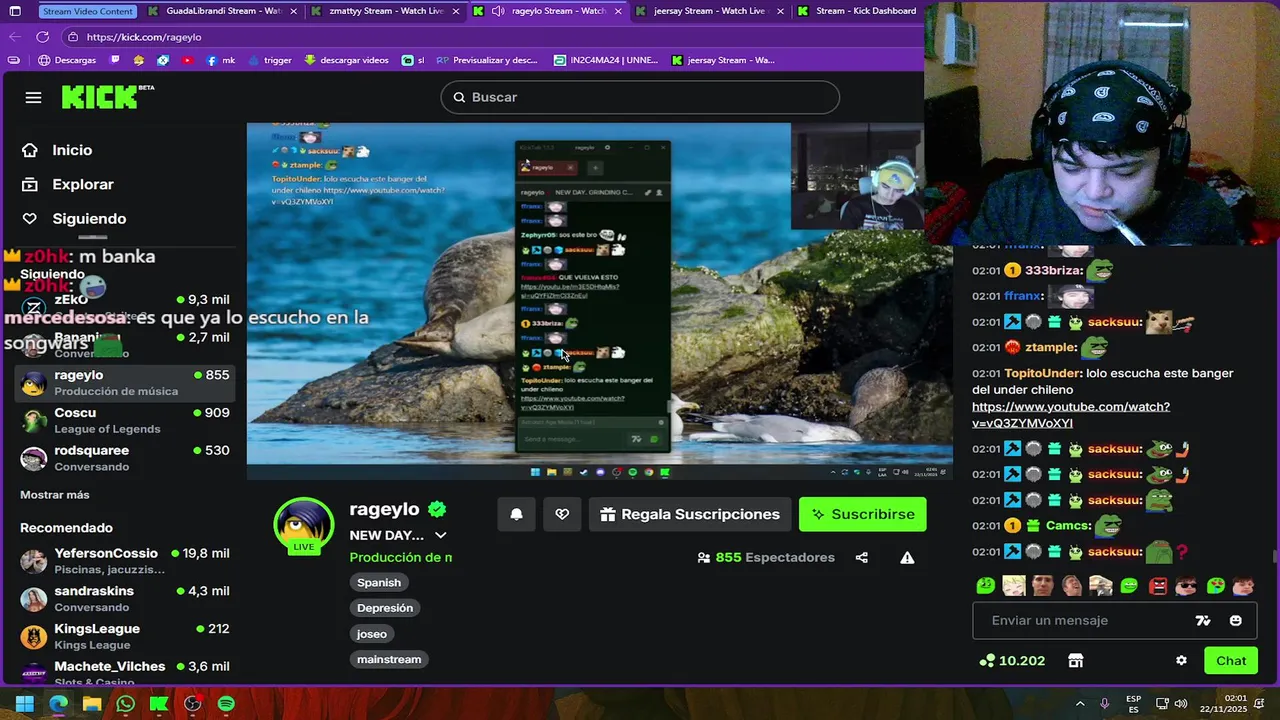Viewport: 1280px width, 720px height.
Task: Click the green Chat send button
Action: tap(1231, 661)
